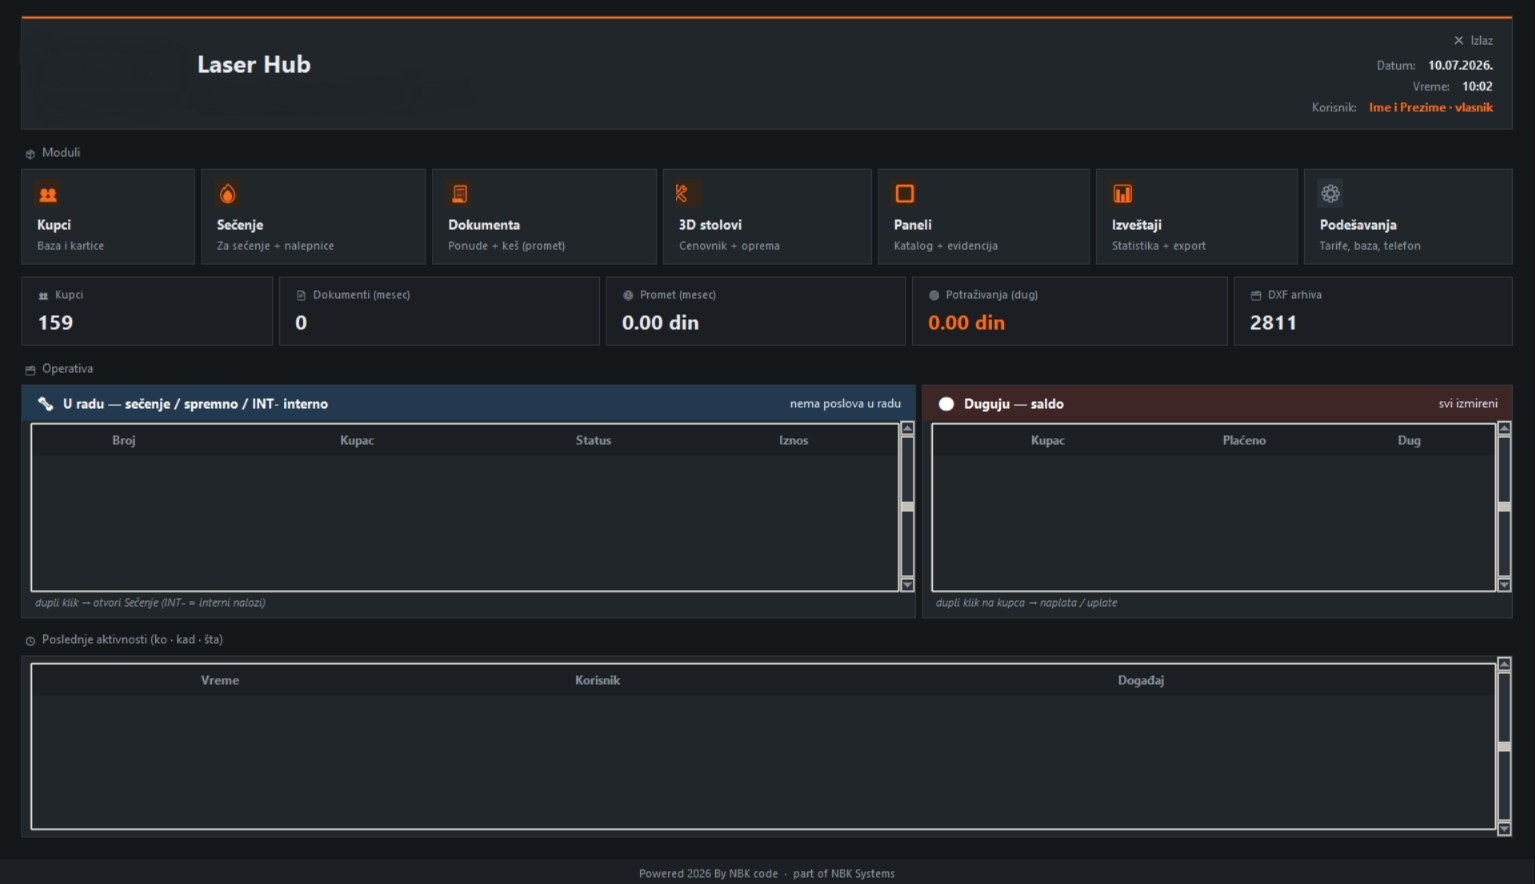Viewport: 1535px width, 884px height.
Task: Click the 'Powered 2026 By NBK code' footer
Action: (x=708, y=874)
